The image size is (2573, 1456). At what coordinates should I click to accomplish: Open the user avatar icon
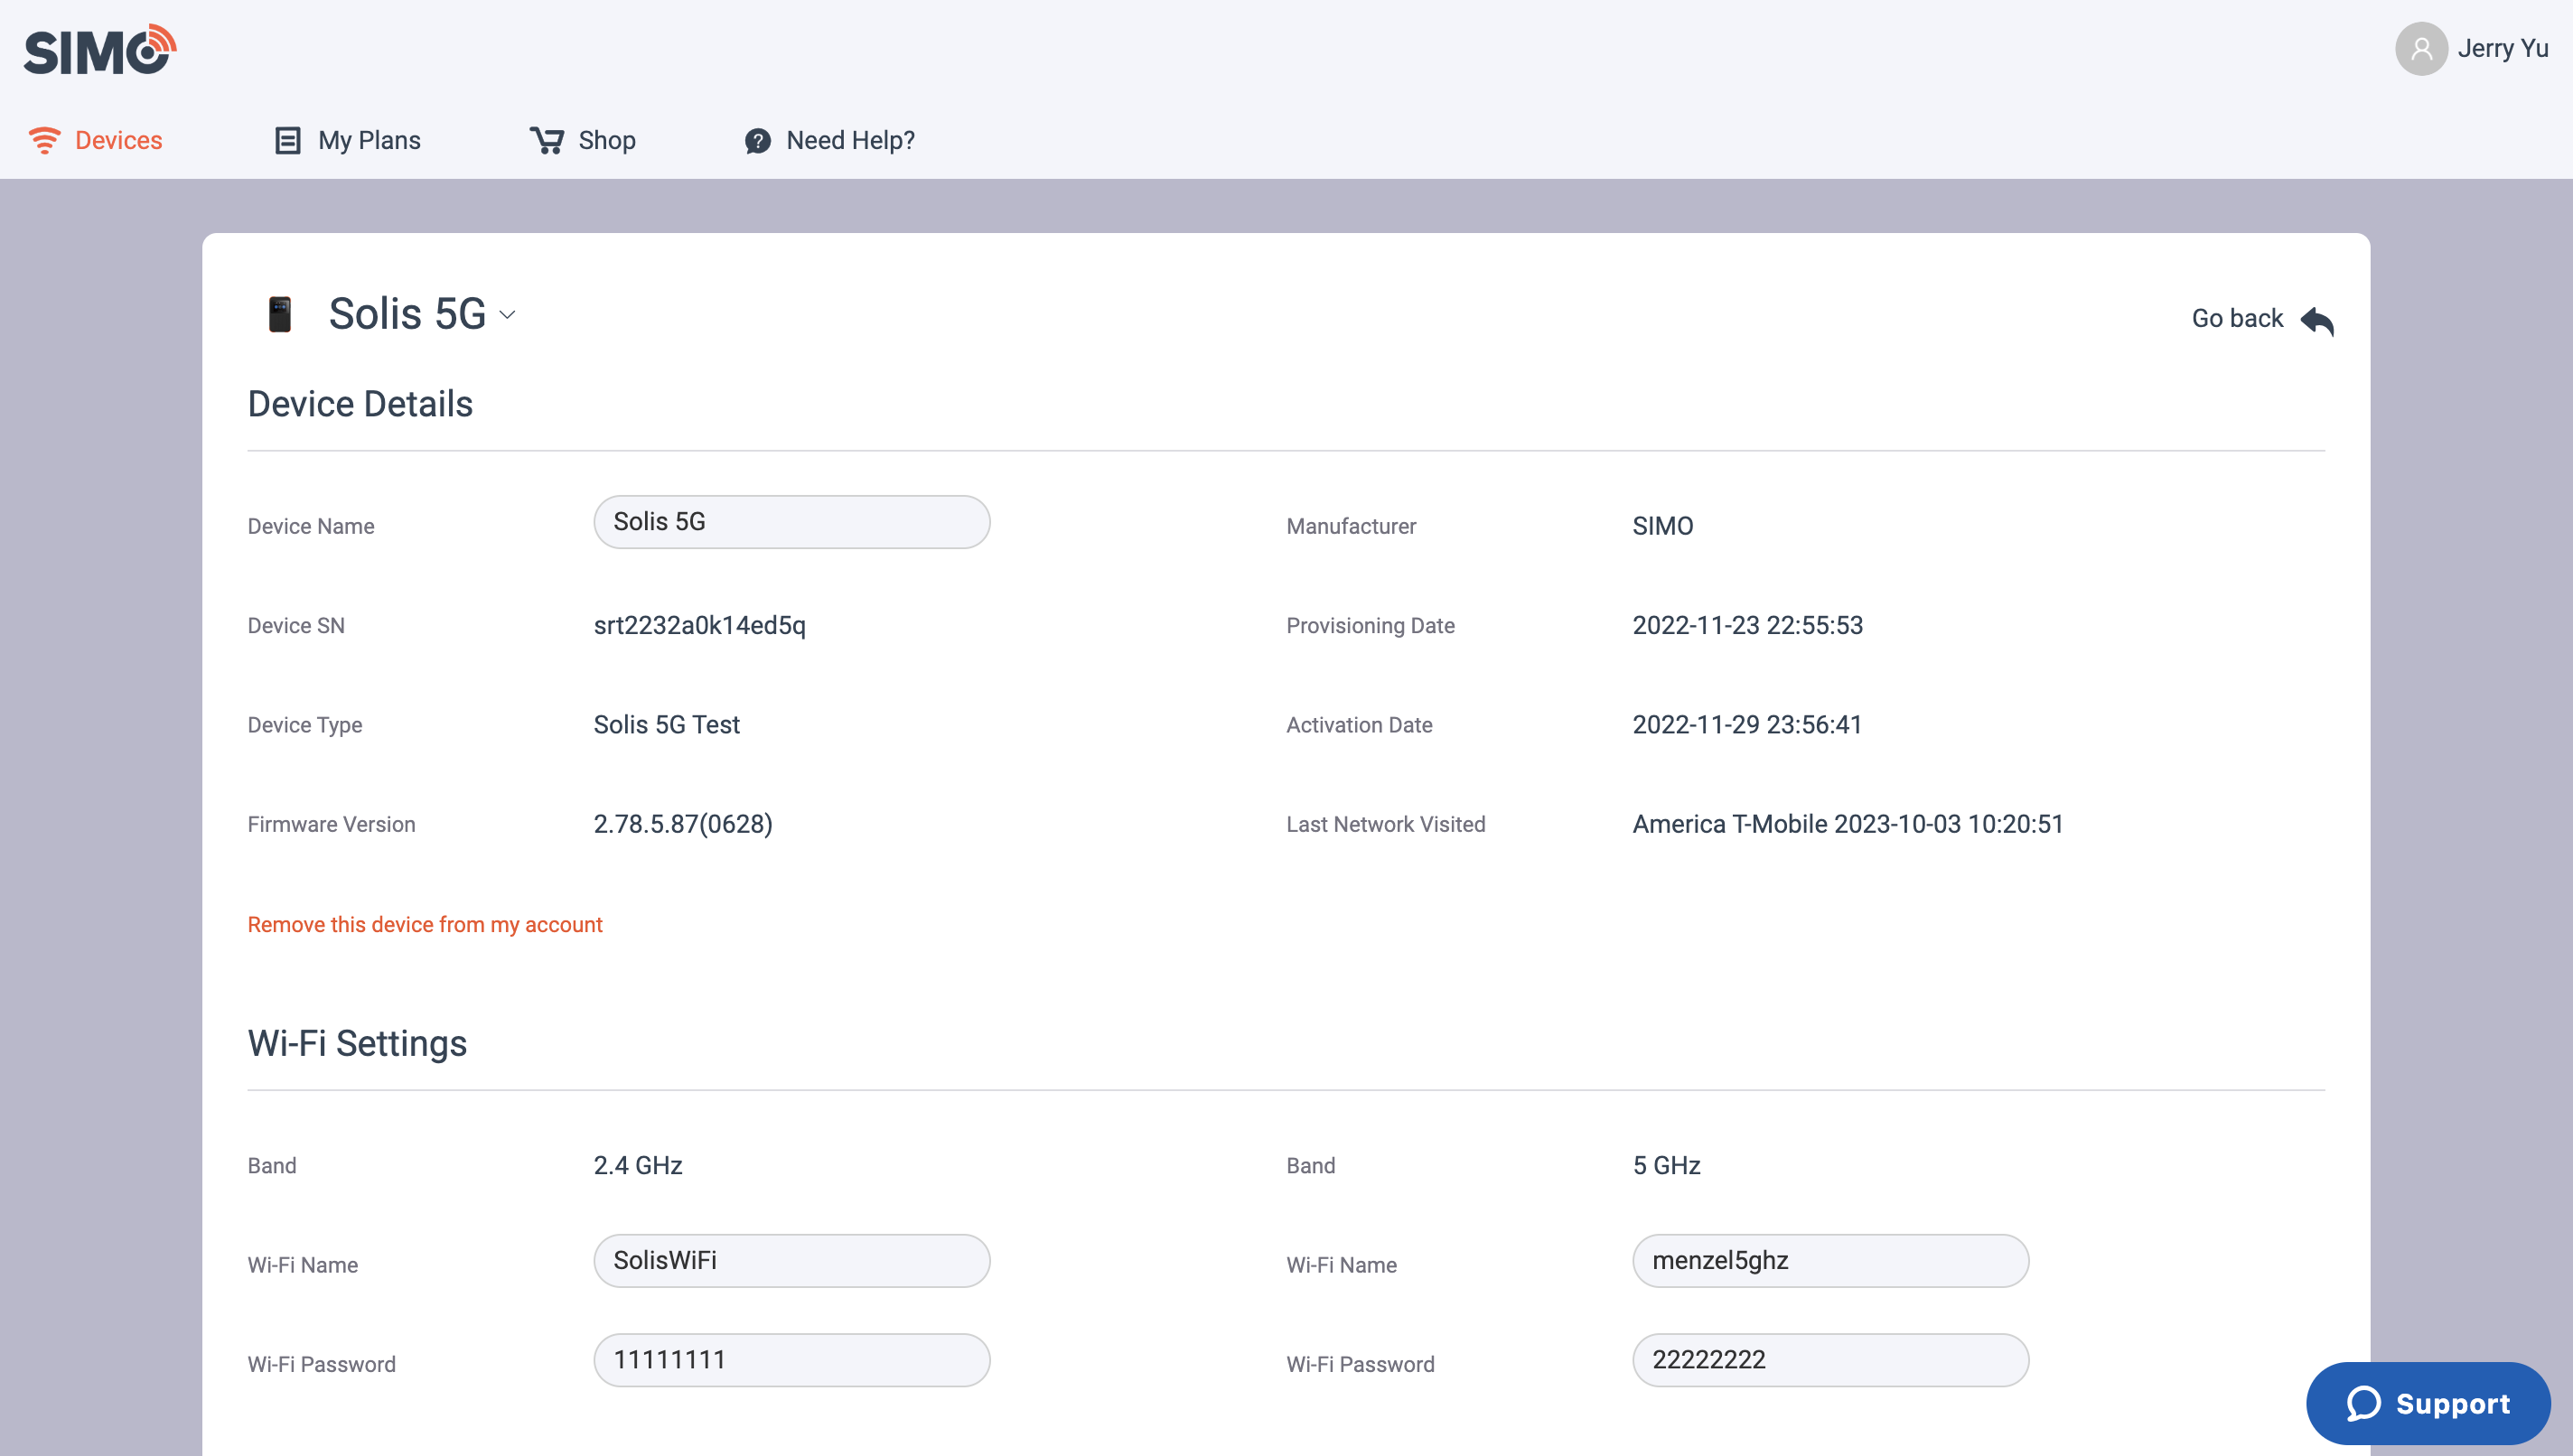[x=2421, y=48]
